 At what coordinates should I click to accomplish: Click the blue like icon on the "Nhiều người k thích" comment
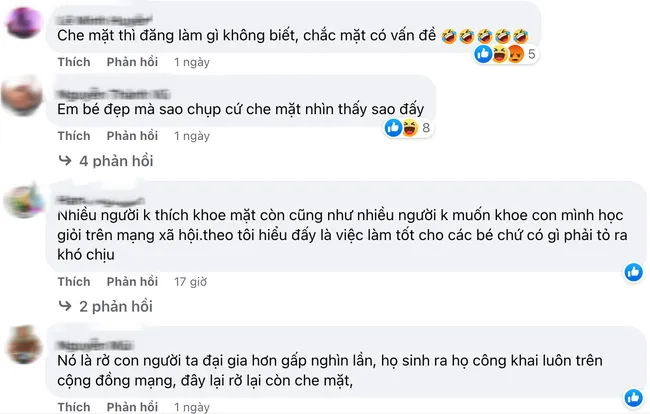[633, 272]
